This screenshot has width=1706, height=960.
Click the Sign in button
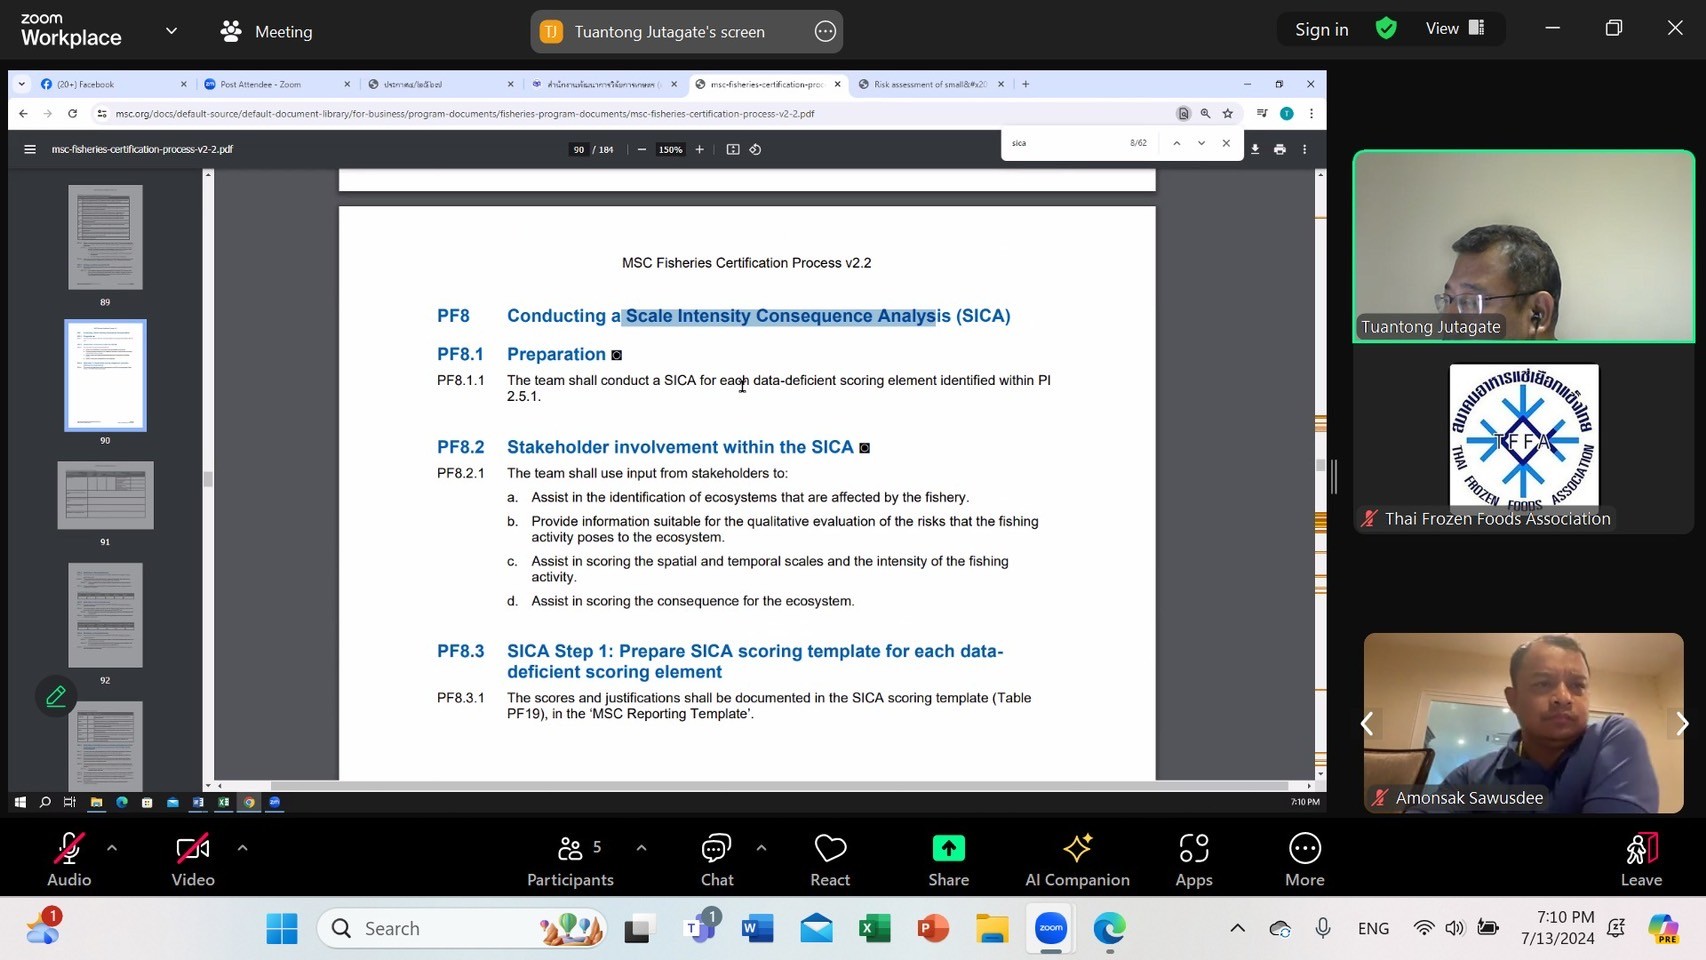click(1321, 30)
